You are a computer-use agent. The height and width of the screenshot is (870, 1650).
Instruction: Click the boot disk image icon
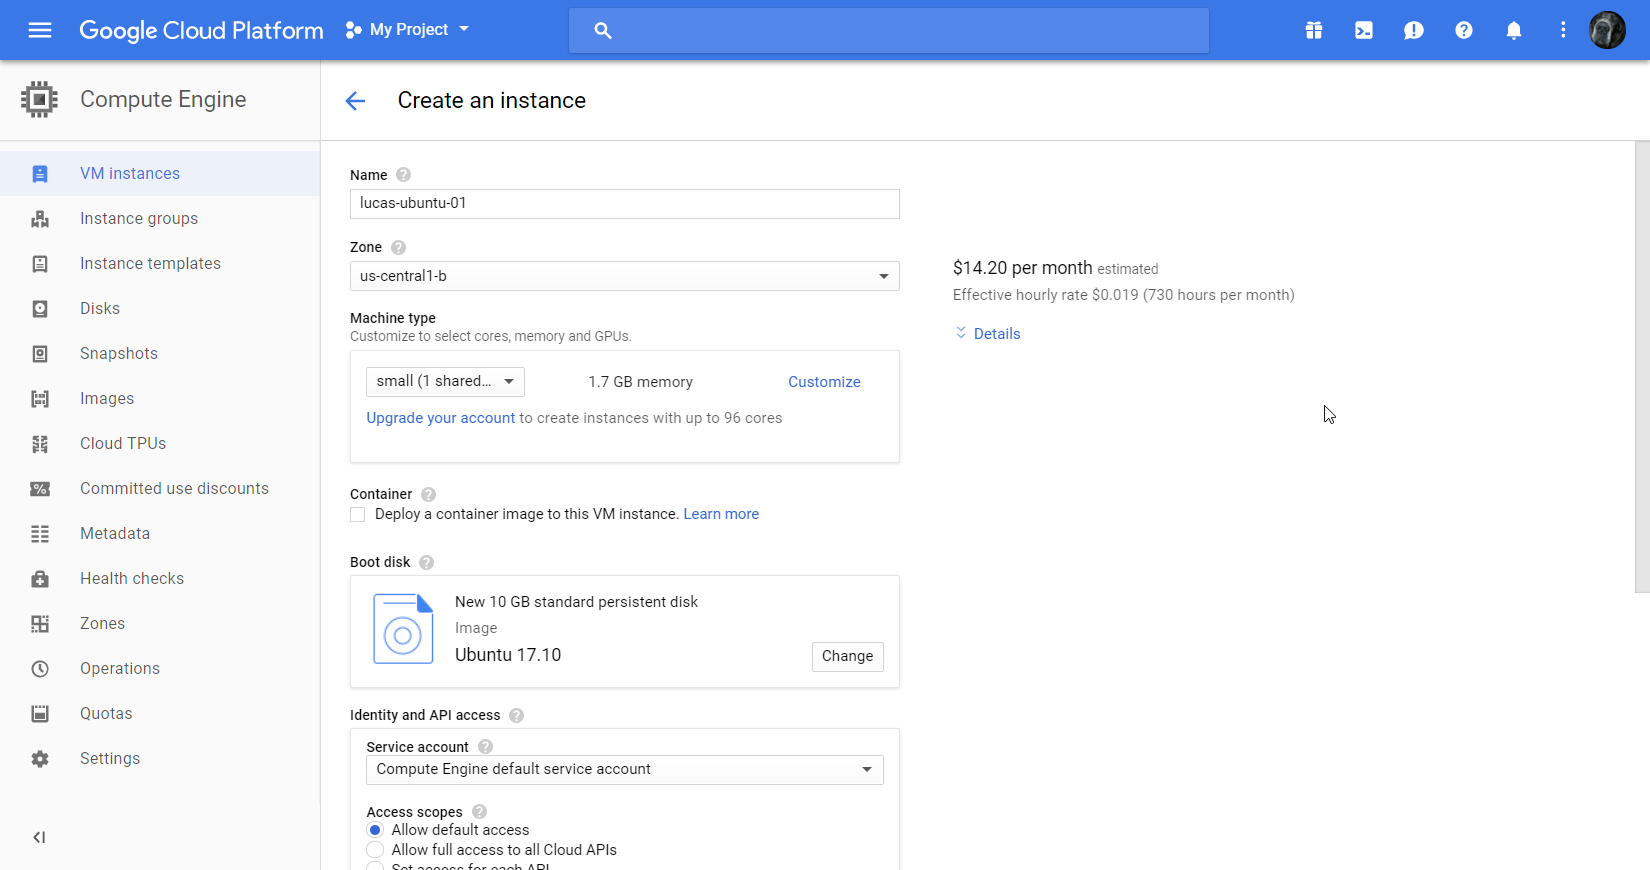point(403,629)
